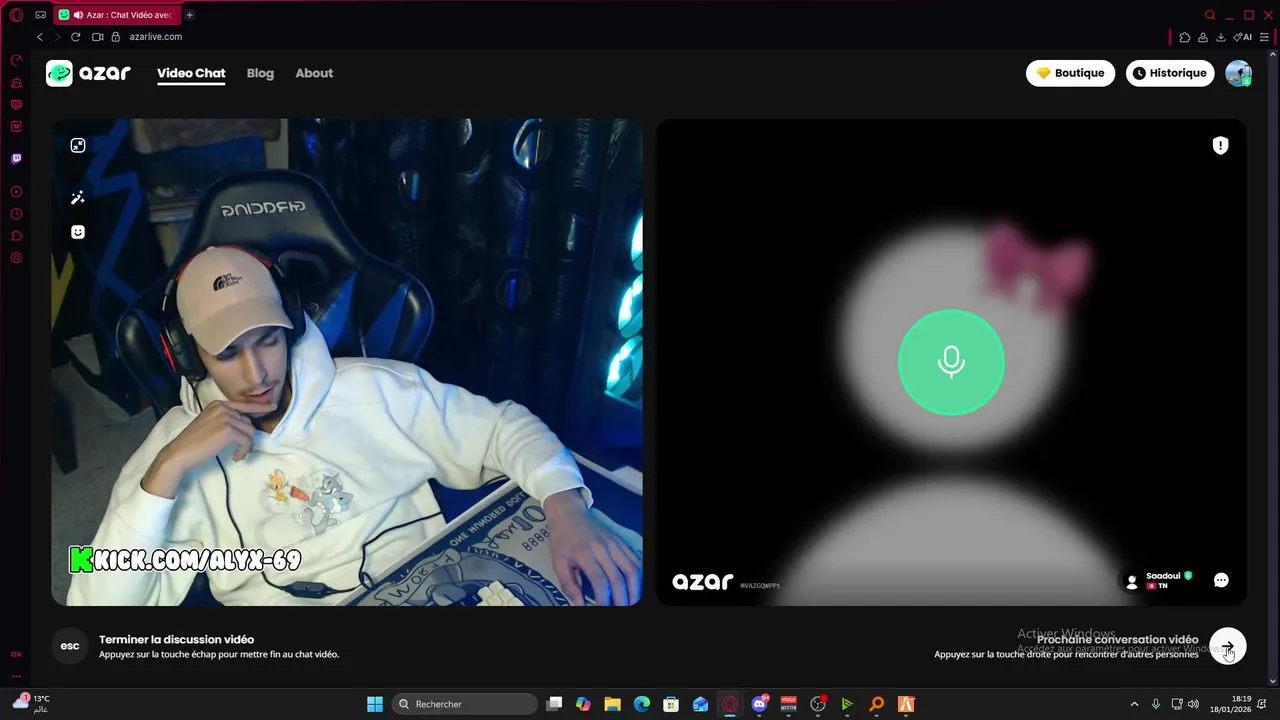Open the weather widget showing 13°C
This screenshot has height=720, width=1280.
pos(31,703)
